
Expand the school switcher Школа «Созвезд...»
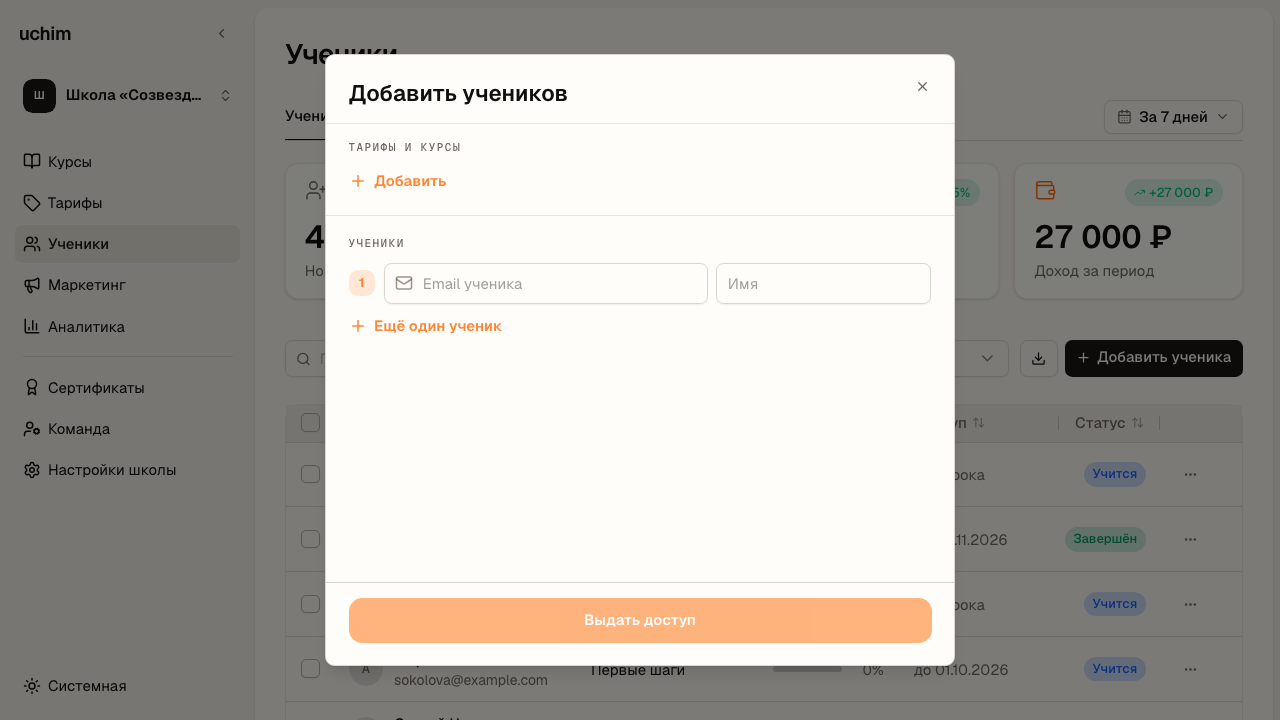[127, 96]
